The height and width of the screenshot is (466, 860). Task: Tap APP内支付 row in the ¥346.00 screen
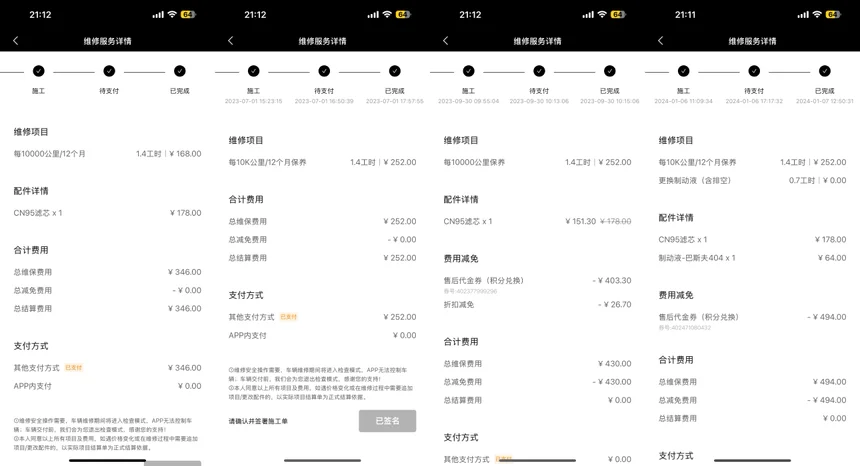[108, 386]
